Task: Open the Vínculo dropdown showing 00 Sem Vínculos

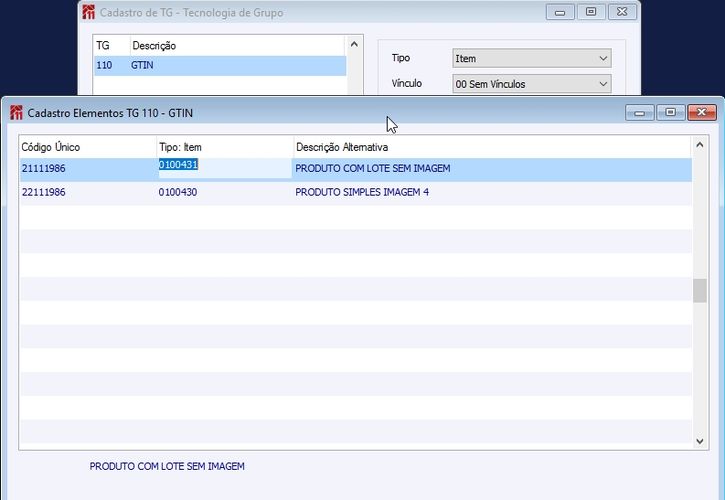Action: click(532, 84)
